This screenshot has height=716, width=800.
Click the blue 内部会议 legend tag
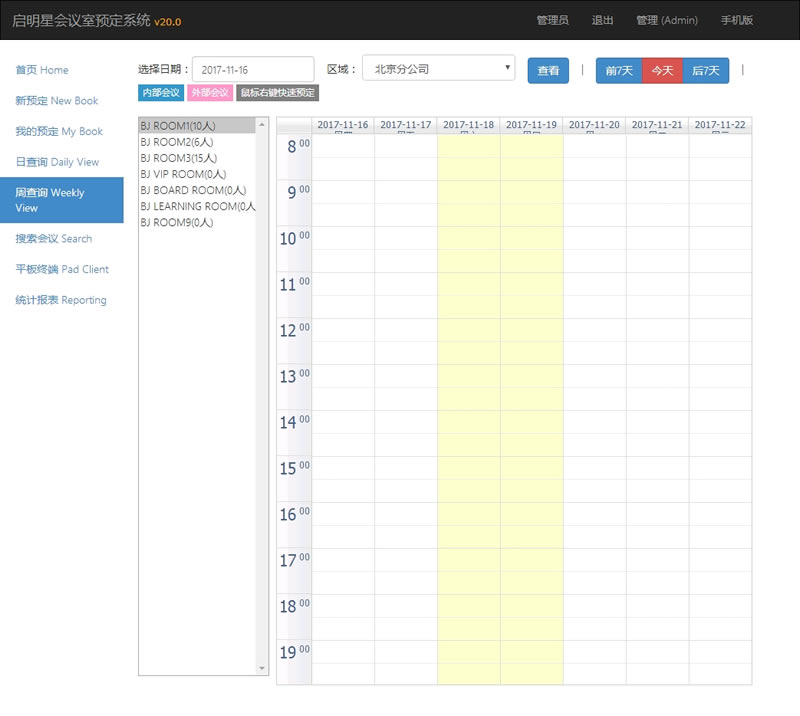click(161, 93)
